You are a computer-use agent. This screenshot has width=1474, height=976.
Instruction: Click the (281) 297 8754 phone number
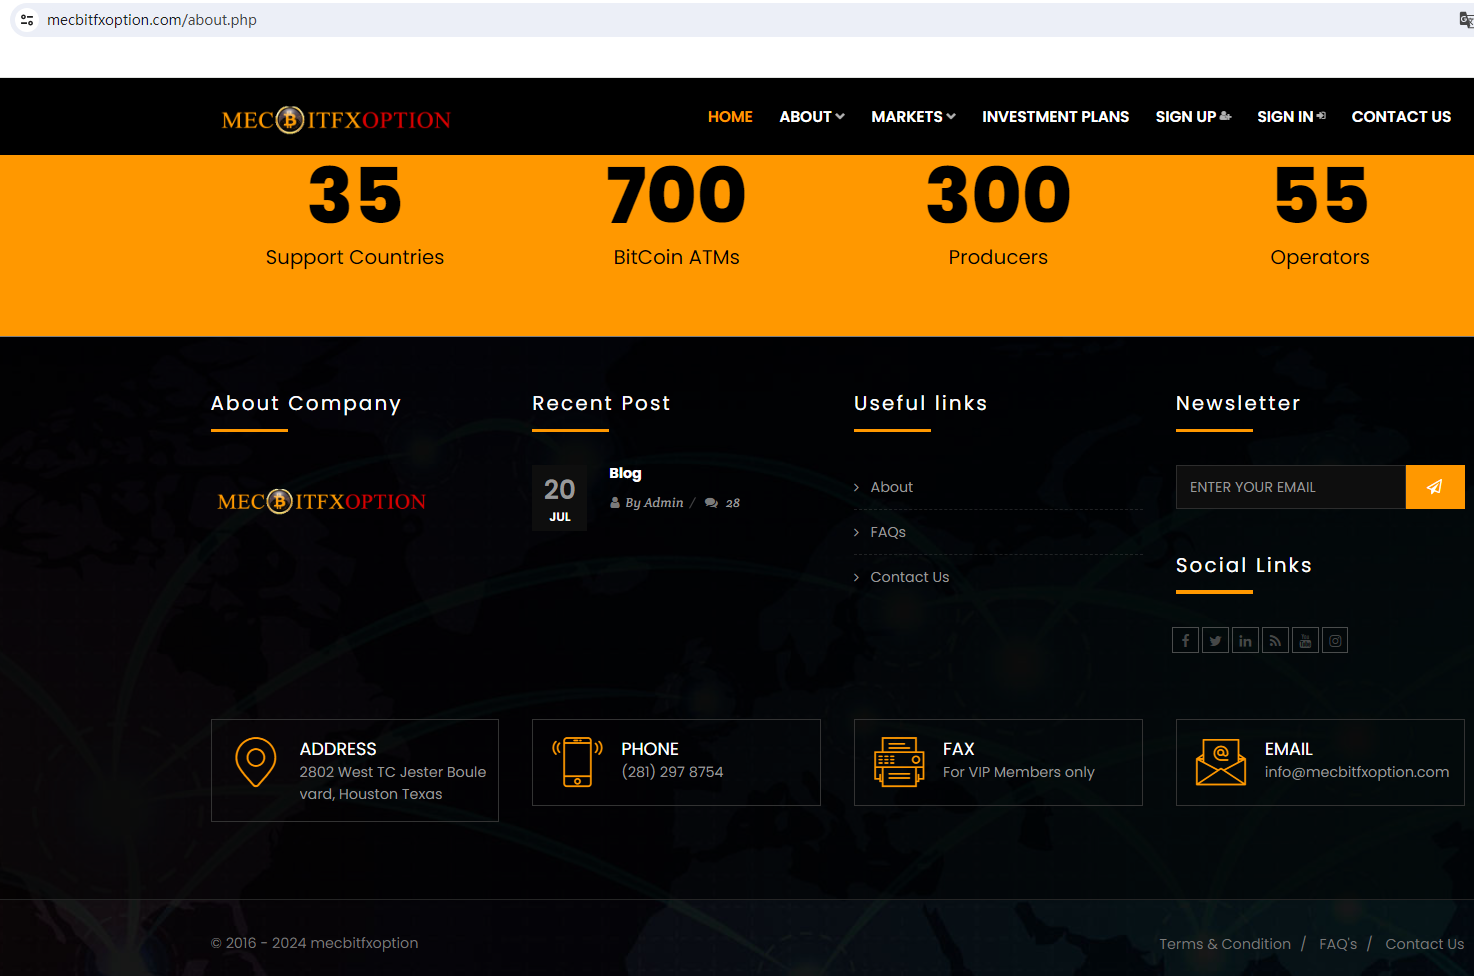click(x=672, y=772)
